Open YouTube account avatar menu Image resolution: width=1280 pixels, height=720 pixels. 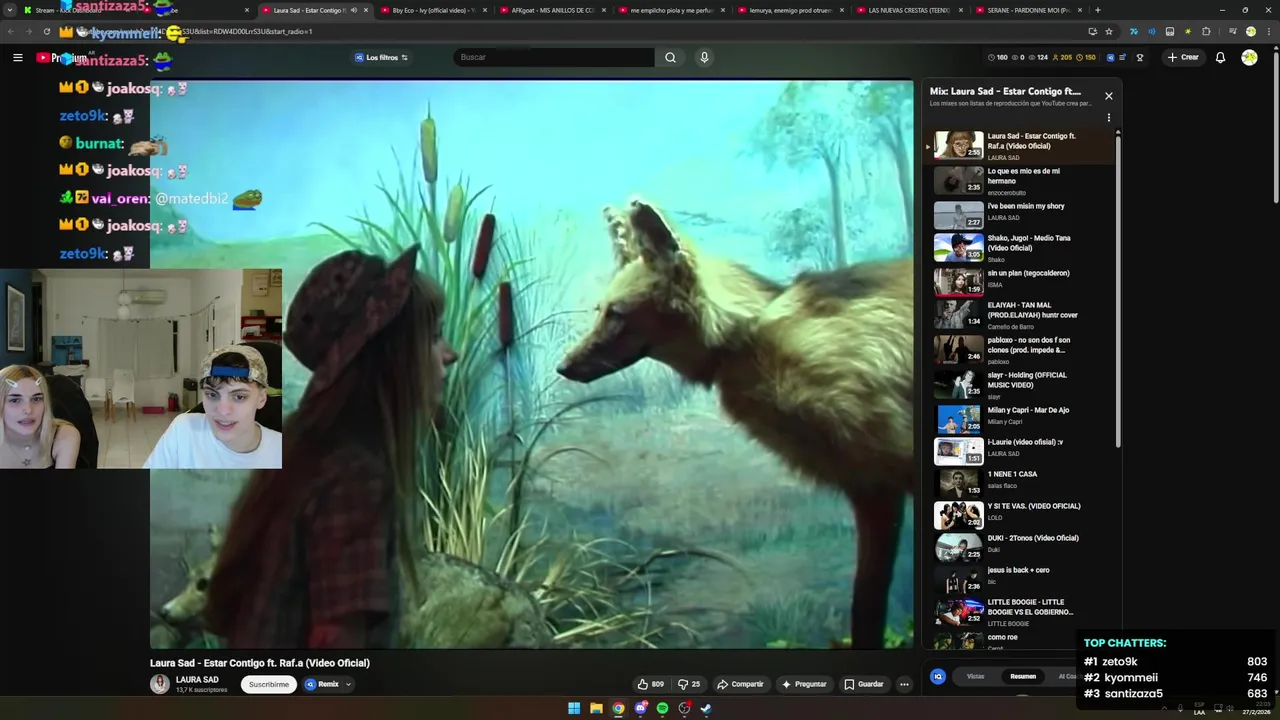pos(1249,58)
